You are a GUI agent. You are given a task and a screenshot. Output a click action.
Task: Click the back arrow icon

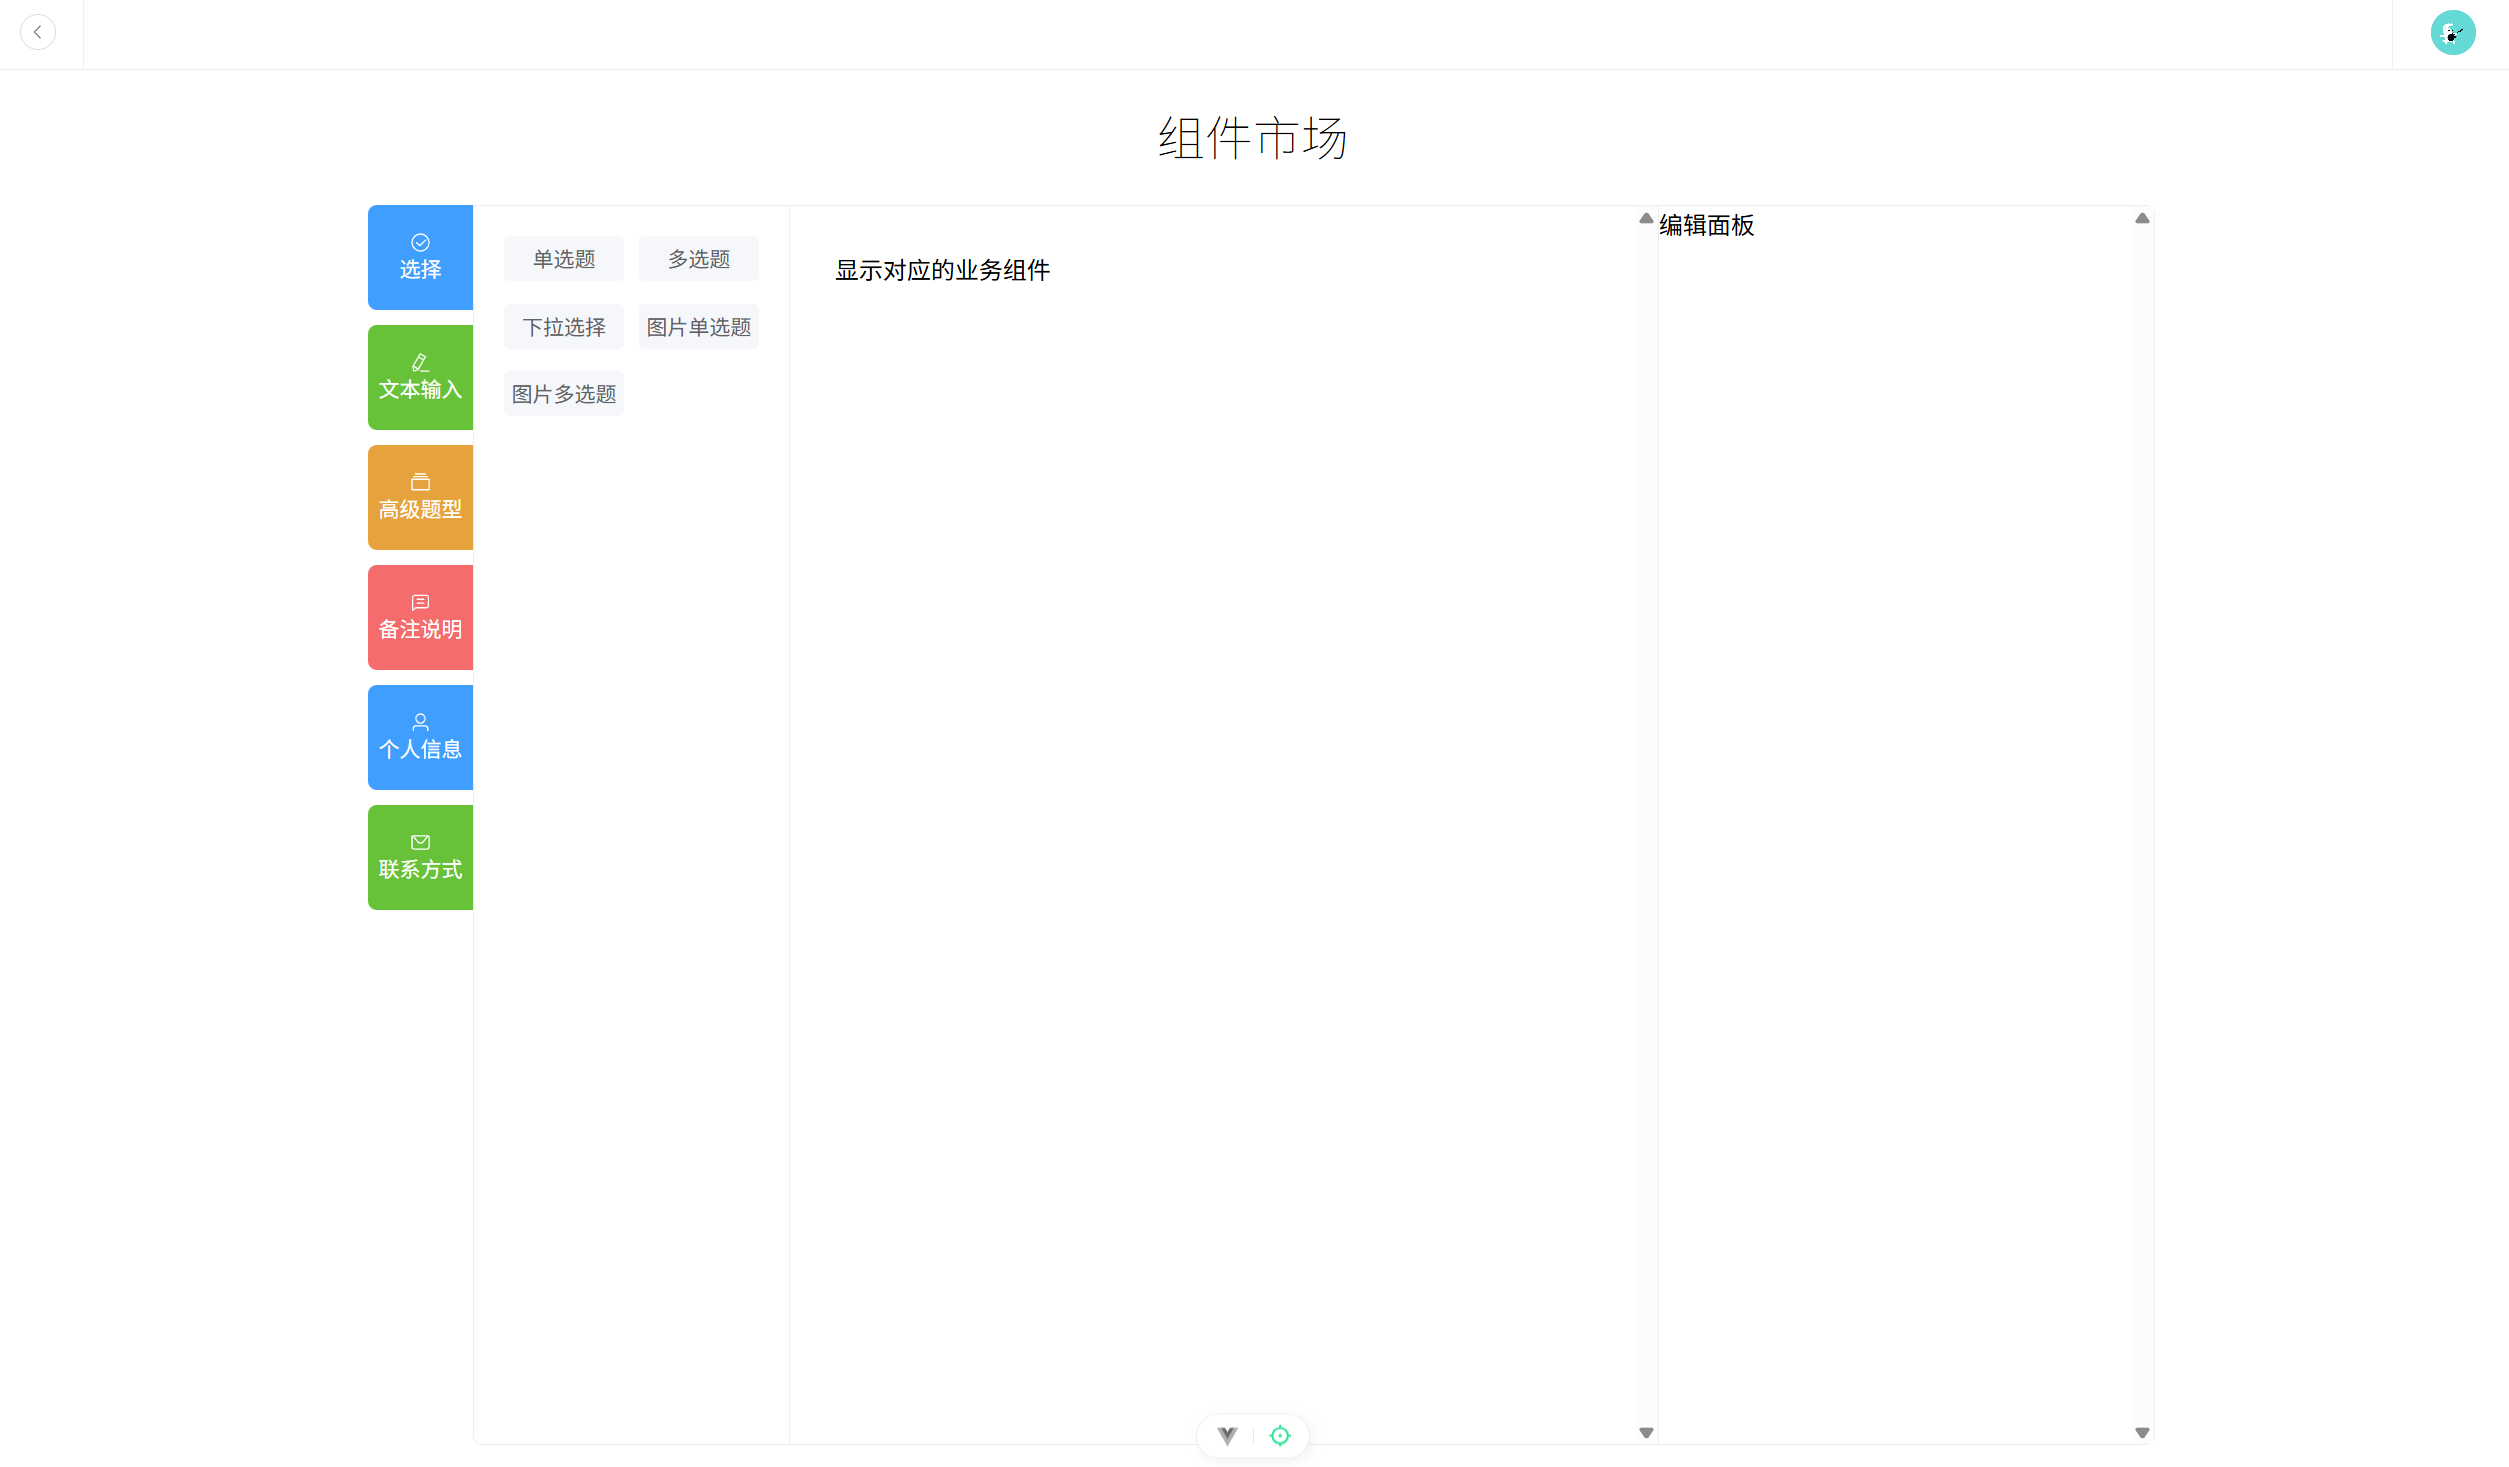tap(38, 32)
